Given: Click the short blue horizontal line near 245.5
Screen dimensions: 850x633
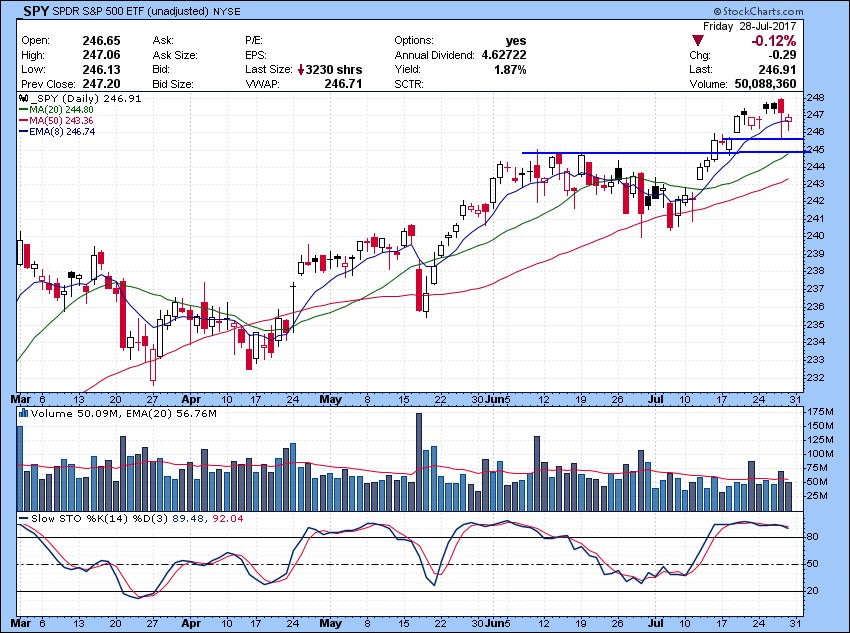Looking at the screenshot, I should (x=763, y=139).
